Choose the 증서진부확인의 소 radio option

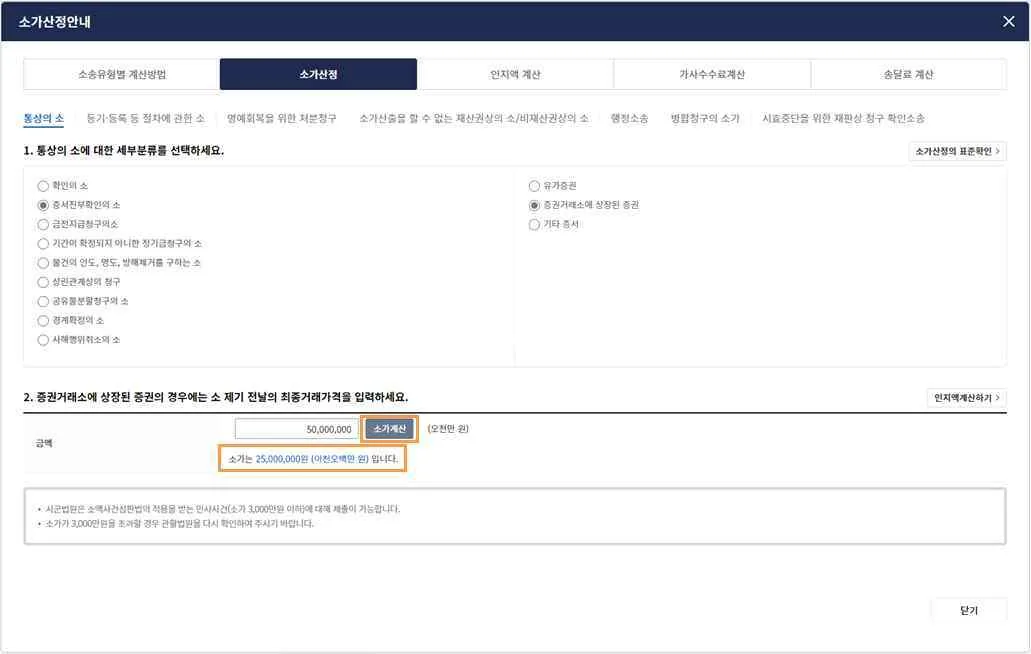click(43, 205)
